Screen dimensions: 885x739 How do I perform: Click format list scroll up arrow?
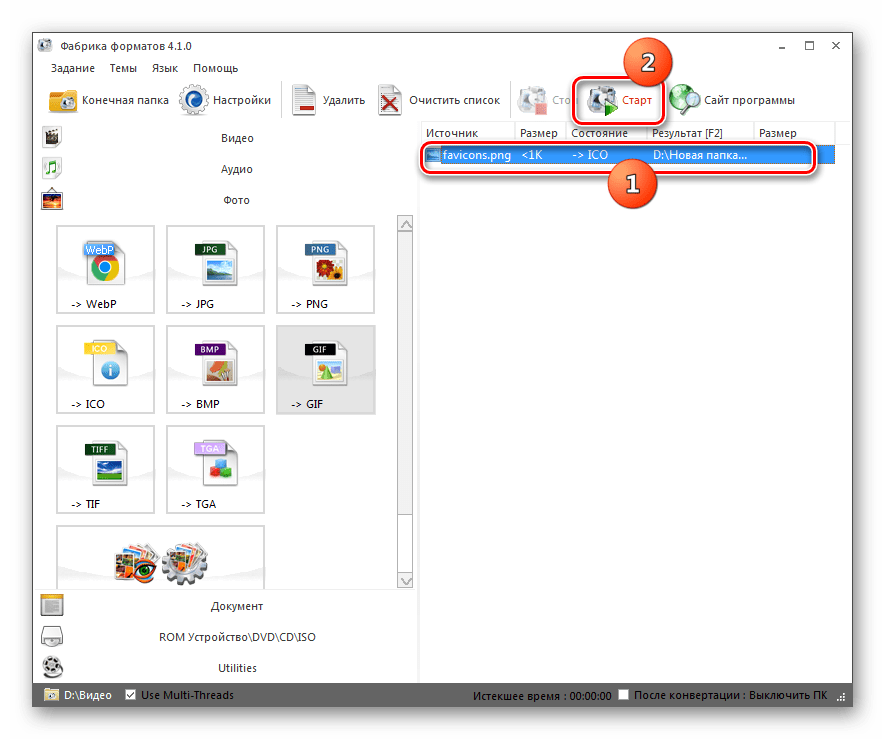(405, 224)
